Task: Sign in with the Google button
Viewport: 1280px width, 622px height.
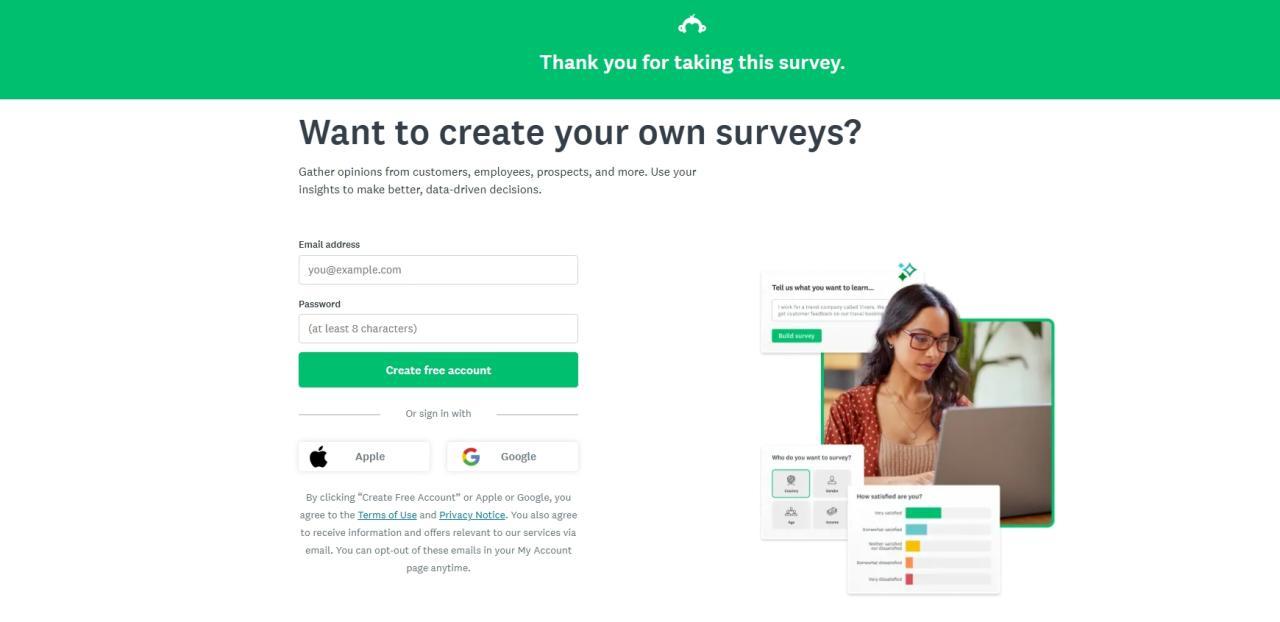Action: click(x=512, y=457)
